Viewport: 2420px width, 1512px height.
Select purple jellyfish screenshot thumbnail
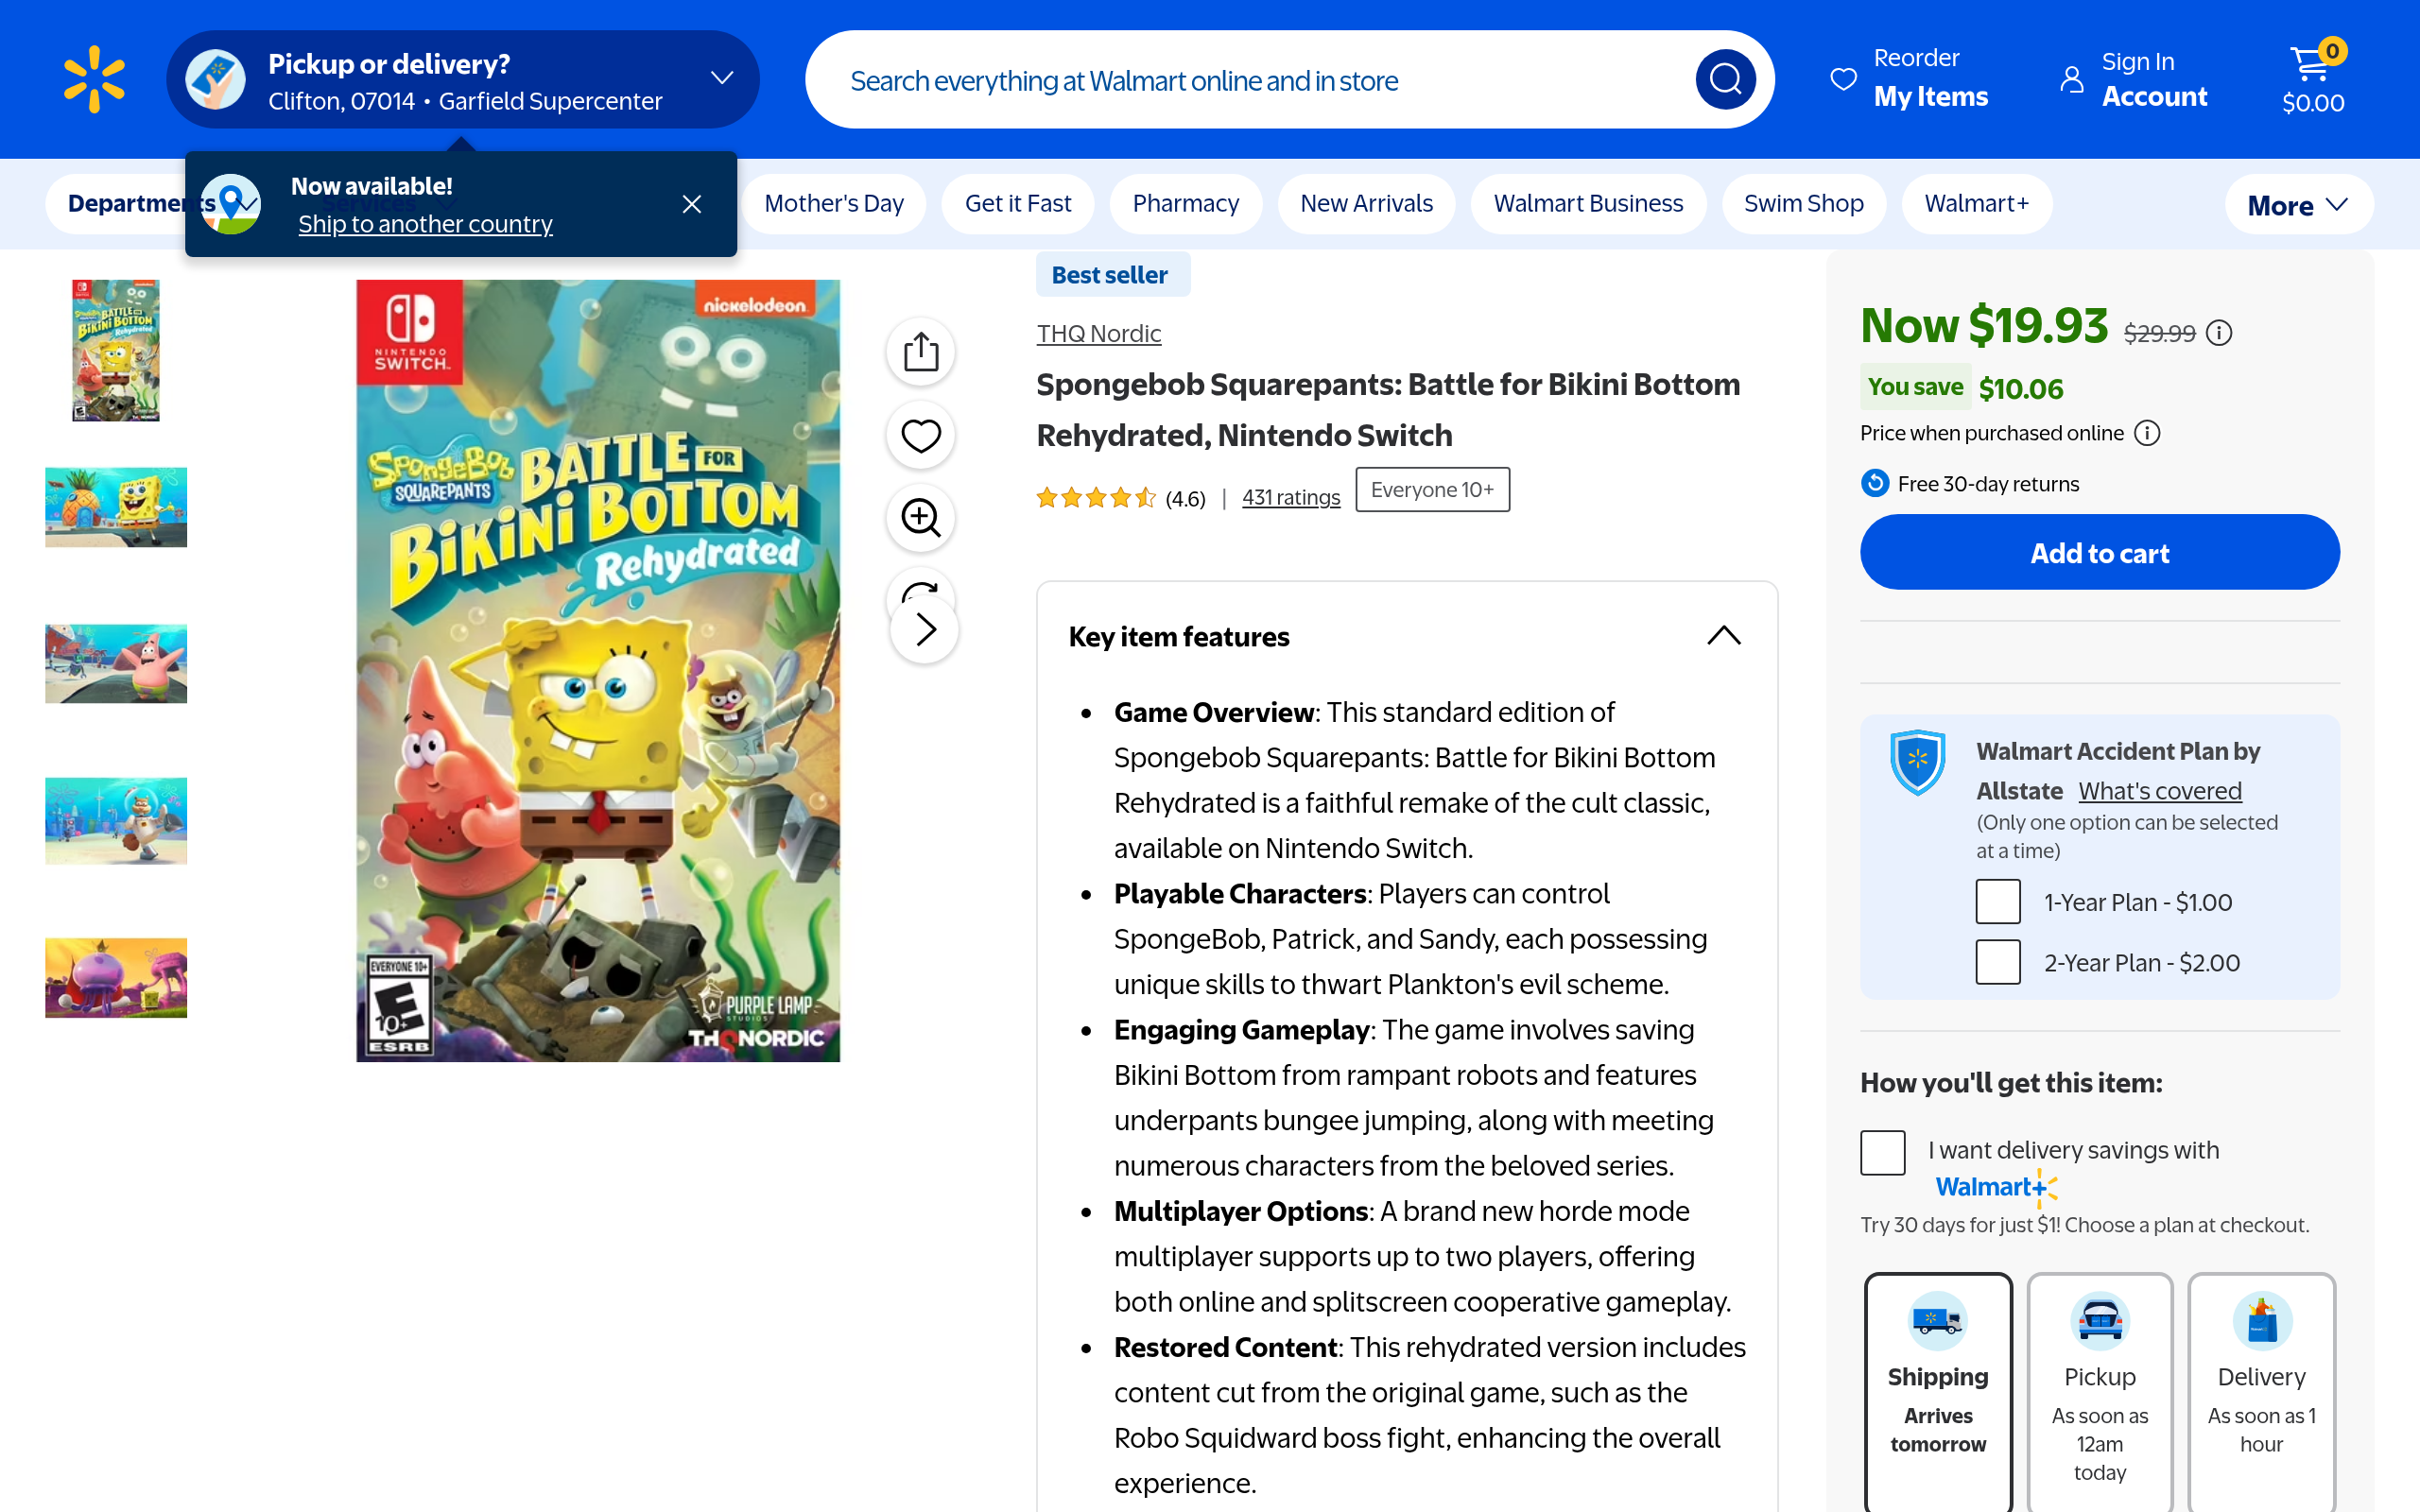[116, 978]
